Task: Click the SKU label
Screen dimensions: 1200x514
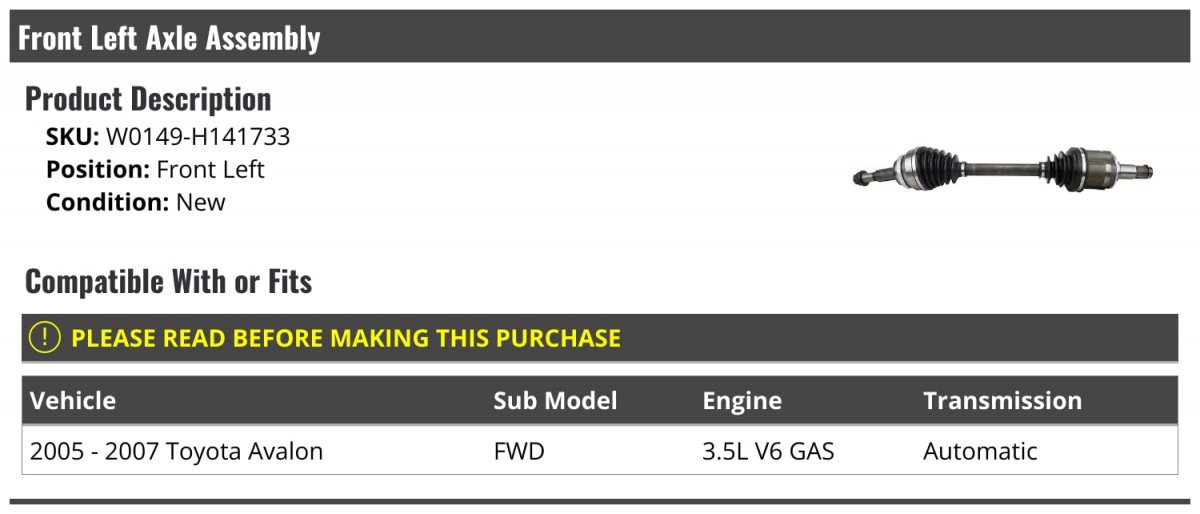Action: click(72, 137)
